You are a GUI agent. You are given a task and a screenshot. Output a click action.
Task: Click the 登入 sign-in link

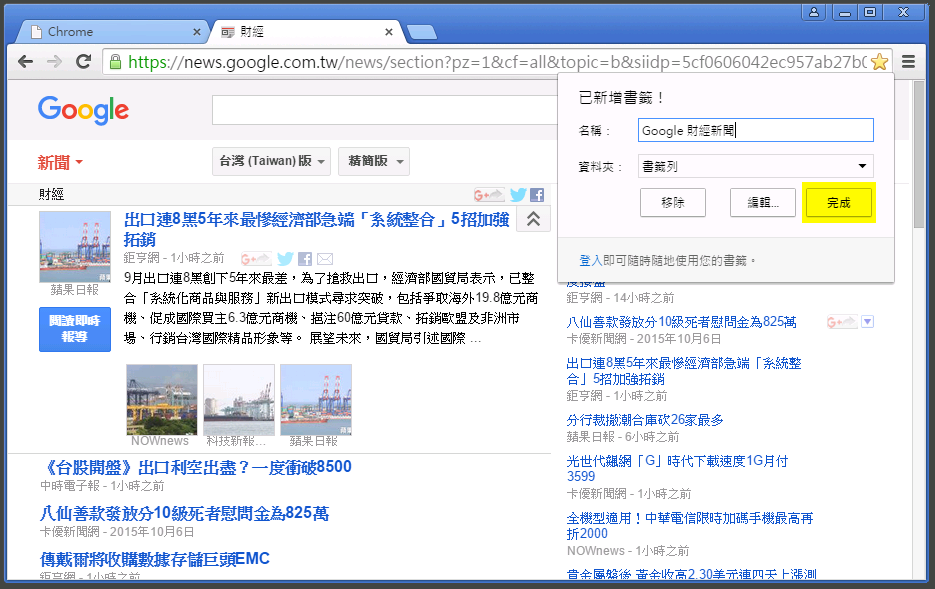click(590, 261)
